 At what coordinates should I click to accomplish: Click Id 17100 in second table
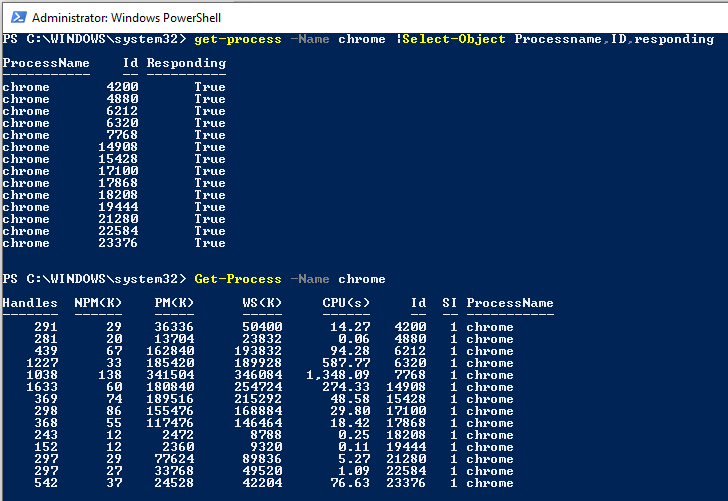pyautogui.click(x=406, y=411)
